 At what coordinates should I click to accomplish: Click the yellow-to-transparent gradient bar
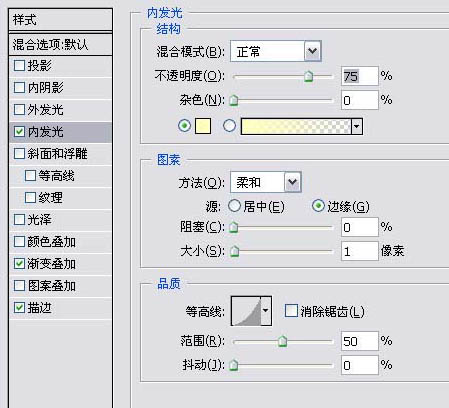(x=296, y=126)
